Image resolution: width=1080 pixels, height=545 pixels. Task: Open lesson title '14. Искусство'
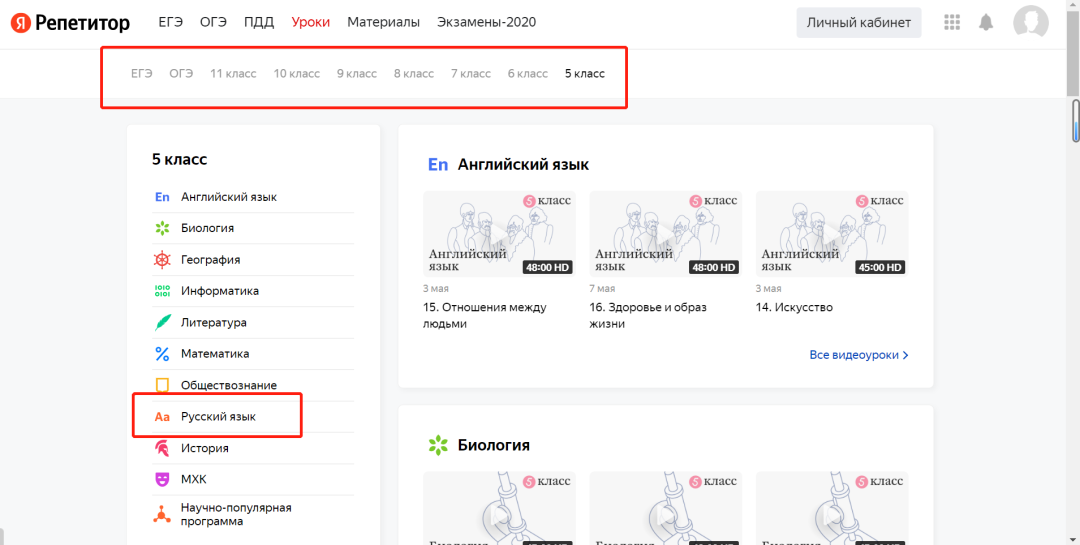[794, 307]
